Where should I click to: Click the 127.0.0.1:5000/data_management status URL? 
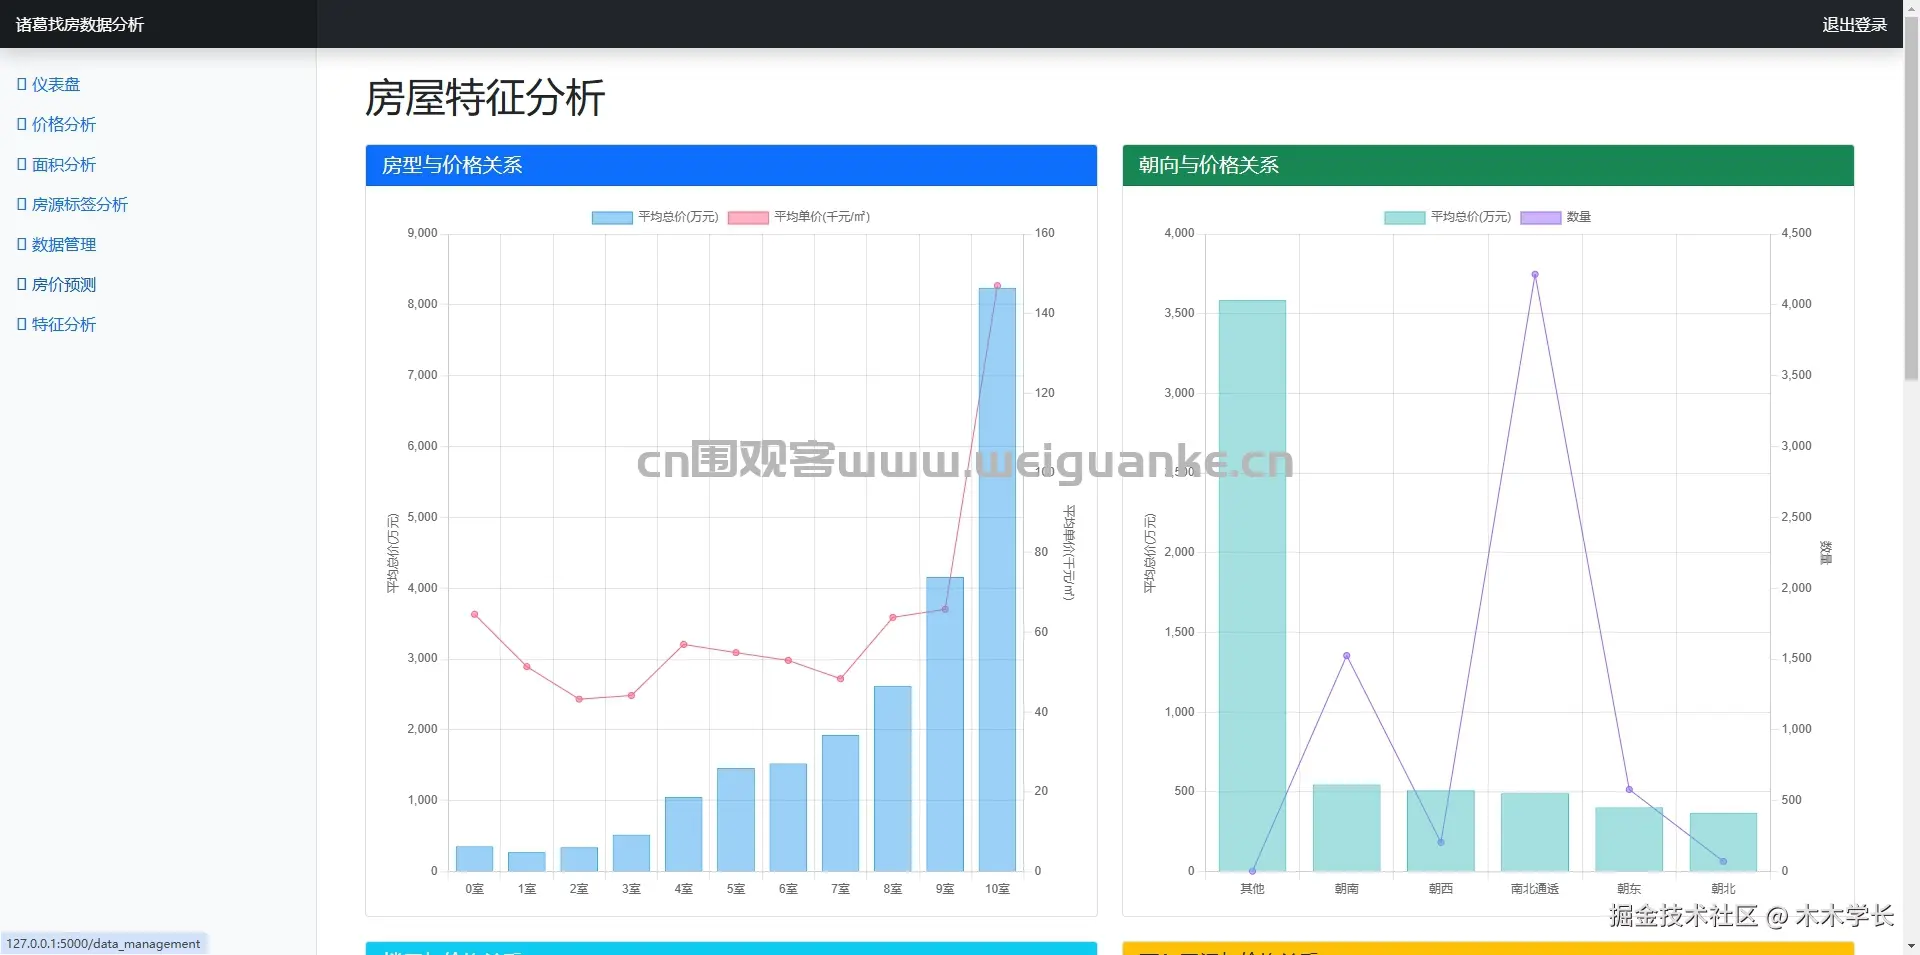(103, 944)
